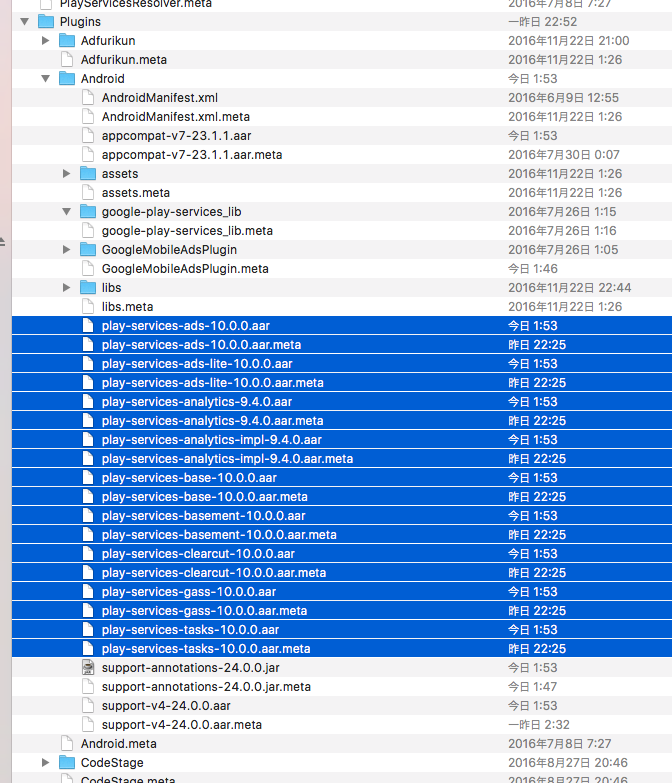Click the Plugins date 一昨日 22:52

click(x=542, y=21)
